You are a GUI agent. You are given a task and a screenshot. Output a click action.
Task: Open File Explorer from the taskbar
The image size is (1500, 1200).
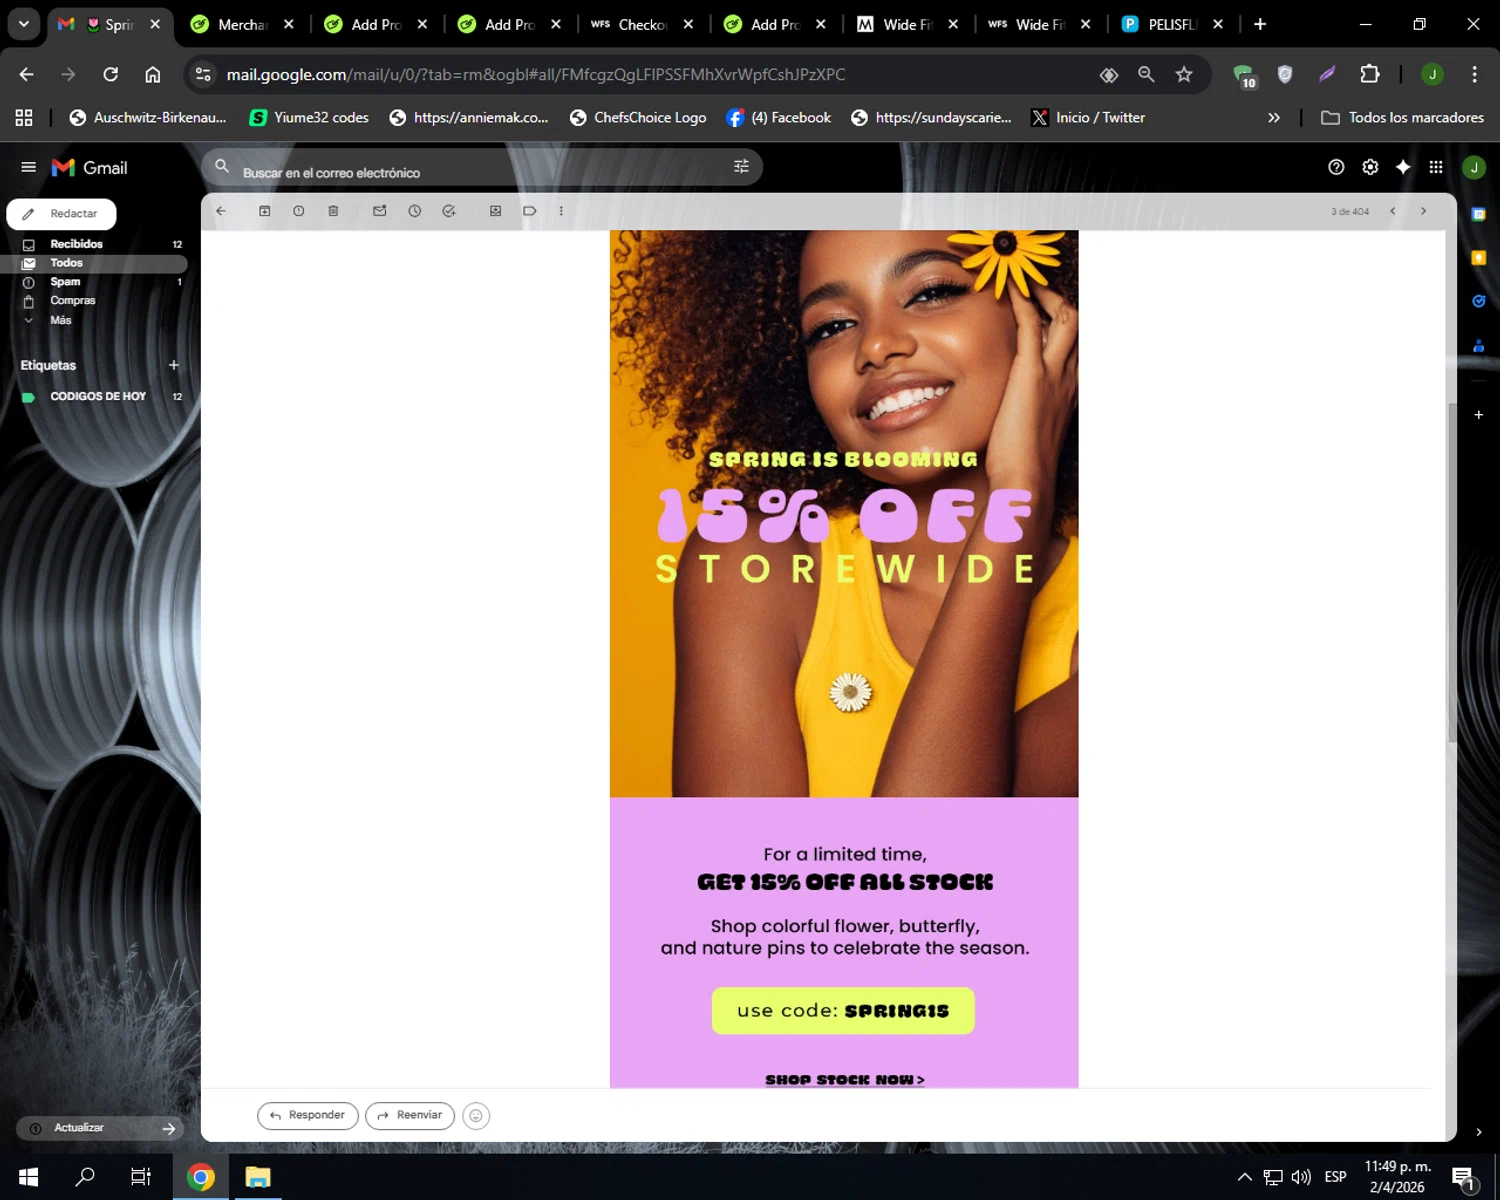click(258, 1177)
